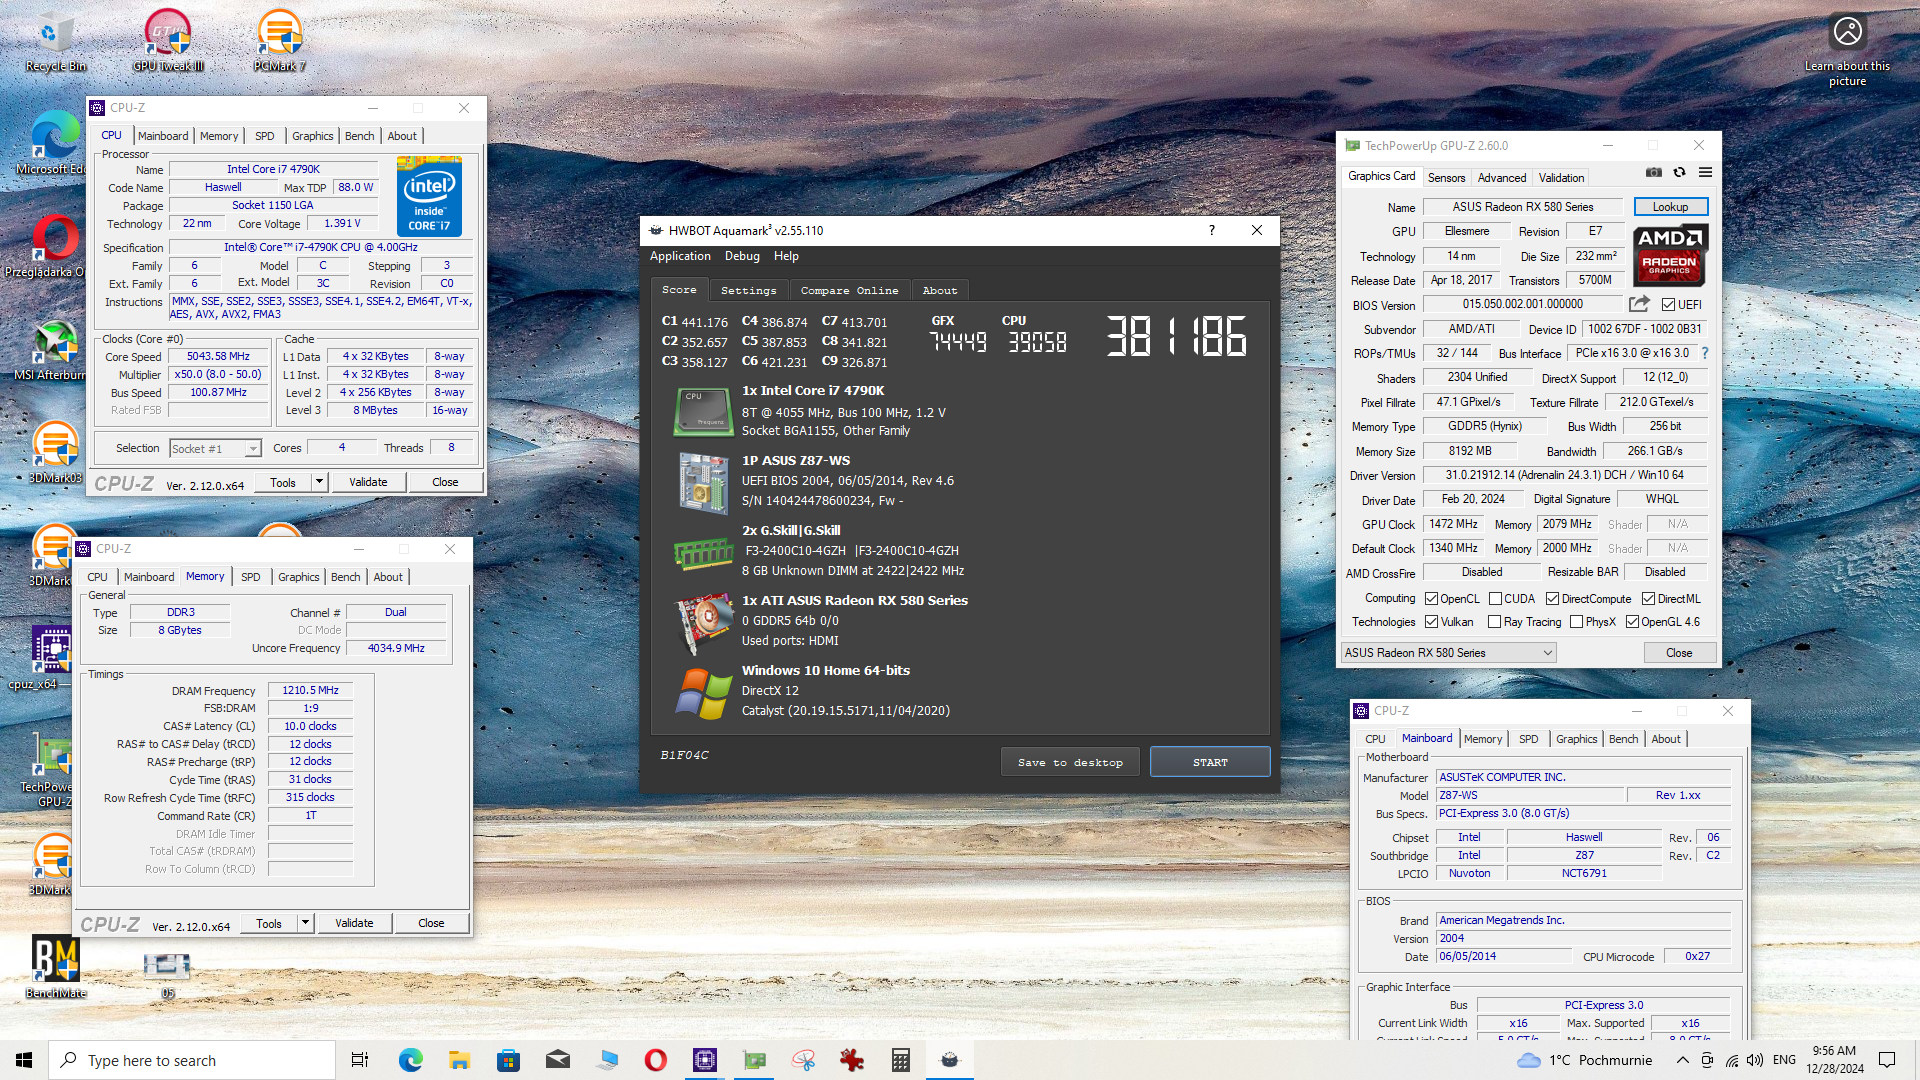The width and height of the screenshot is (1920, 1080).
Task: Toggle DirectML checkbox in GPU-Z
Action: [x=1648, y=599]
